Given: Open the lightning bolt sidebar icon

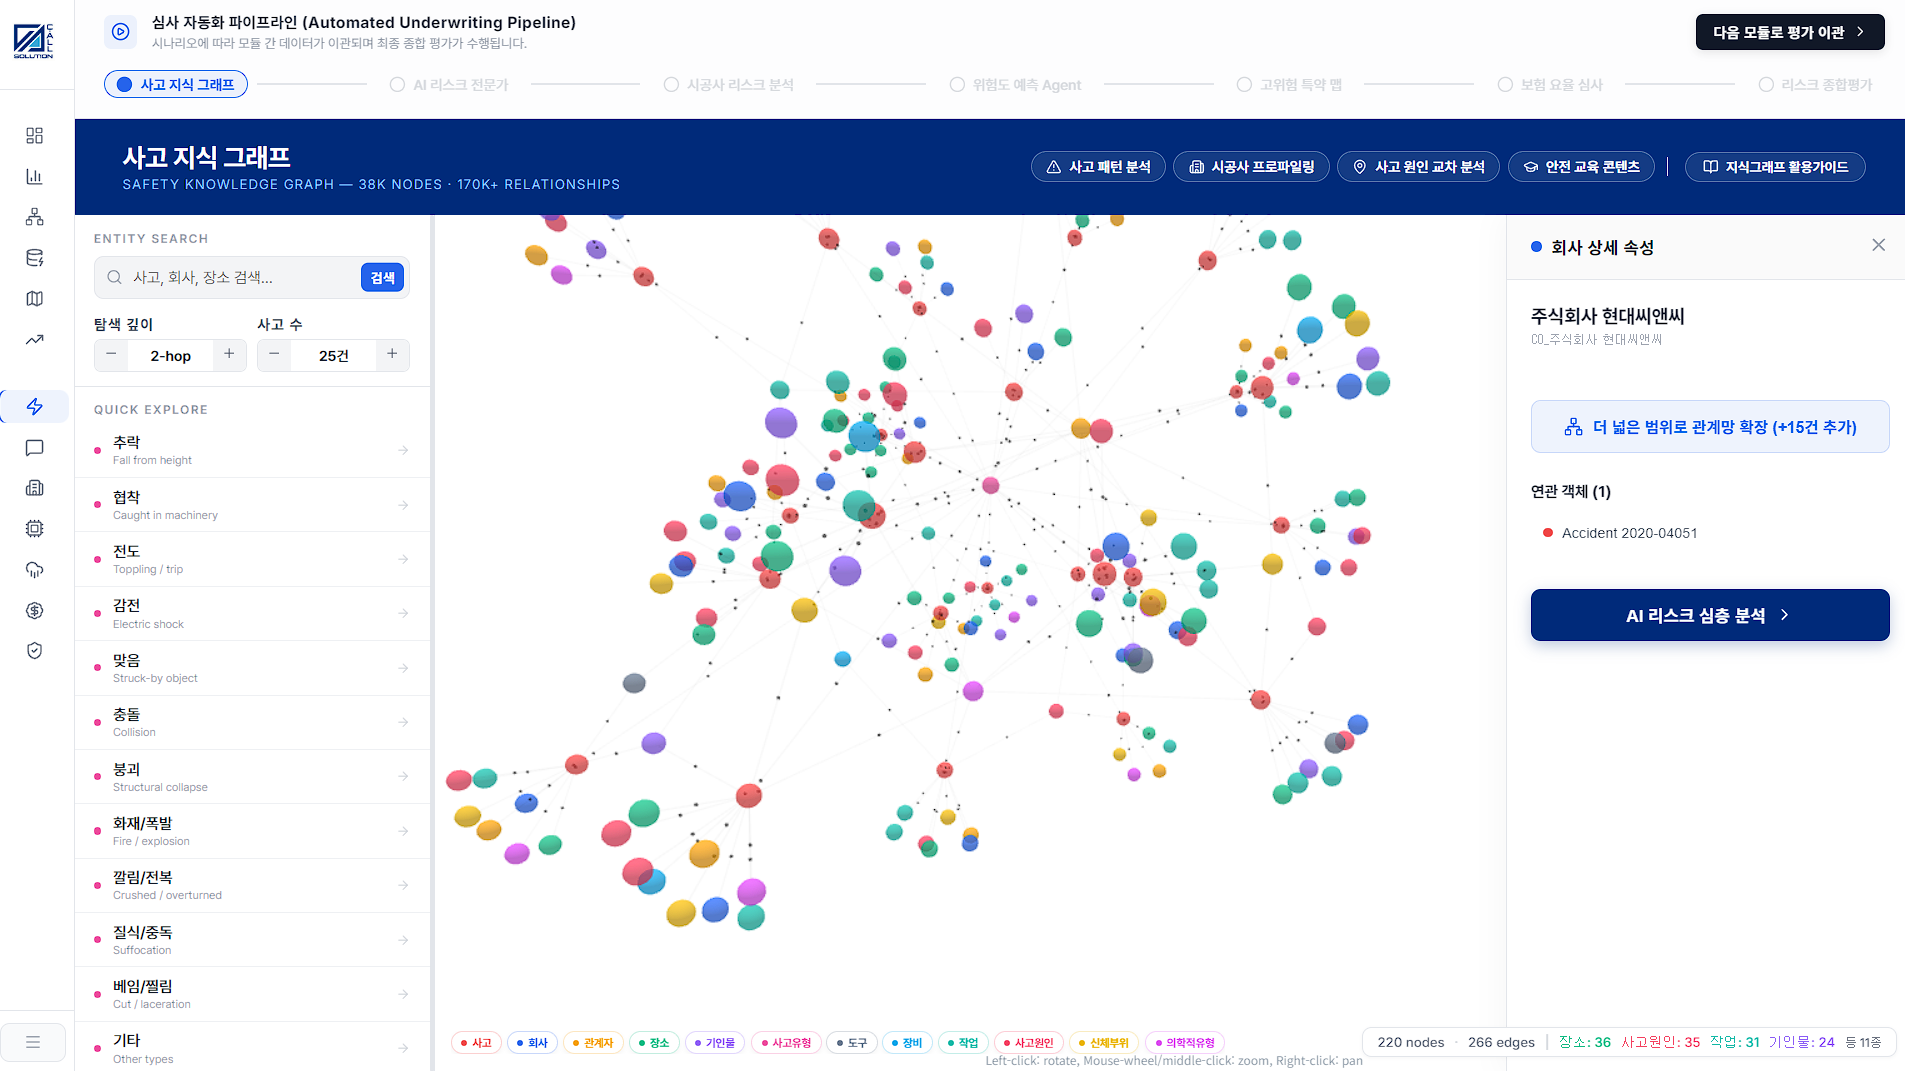Looking at the screenshot, I should [x=35, y=407].
